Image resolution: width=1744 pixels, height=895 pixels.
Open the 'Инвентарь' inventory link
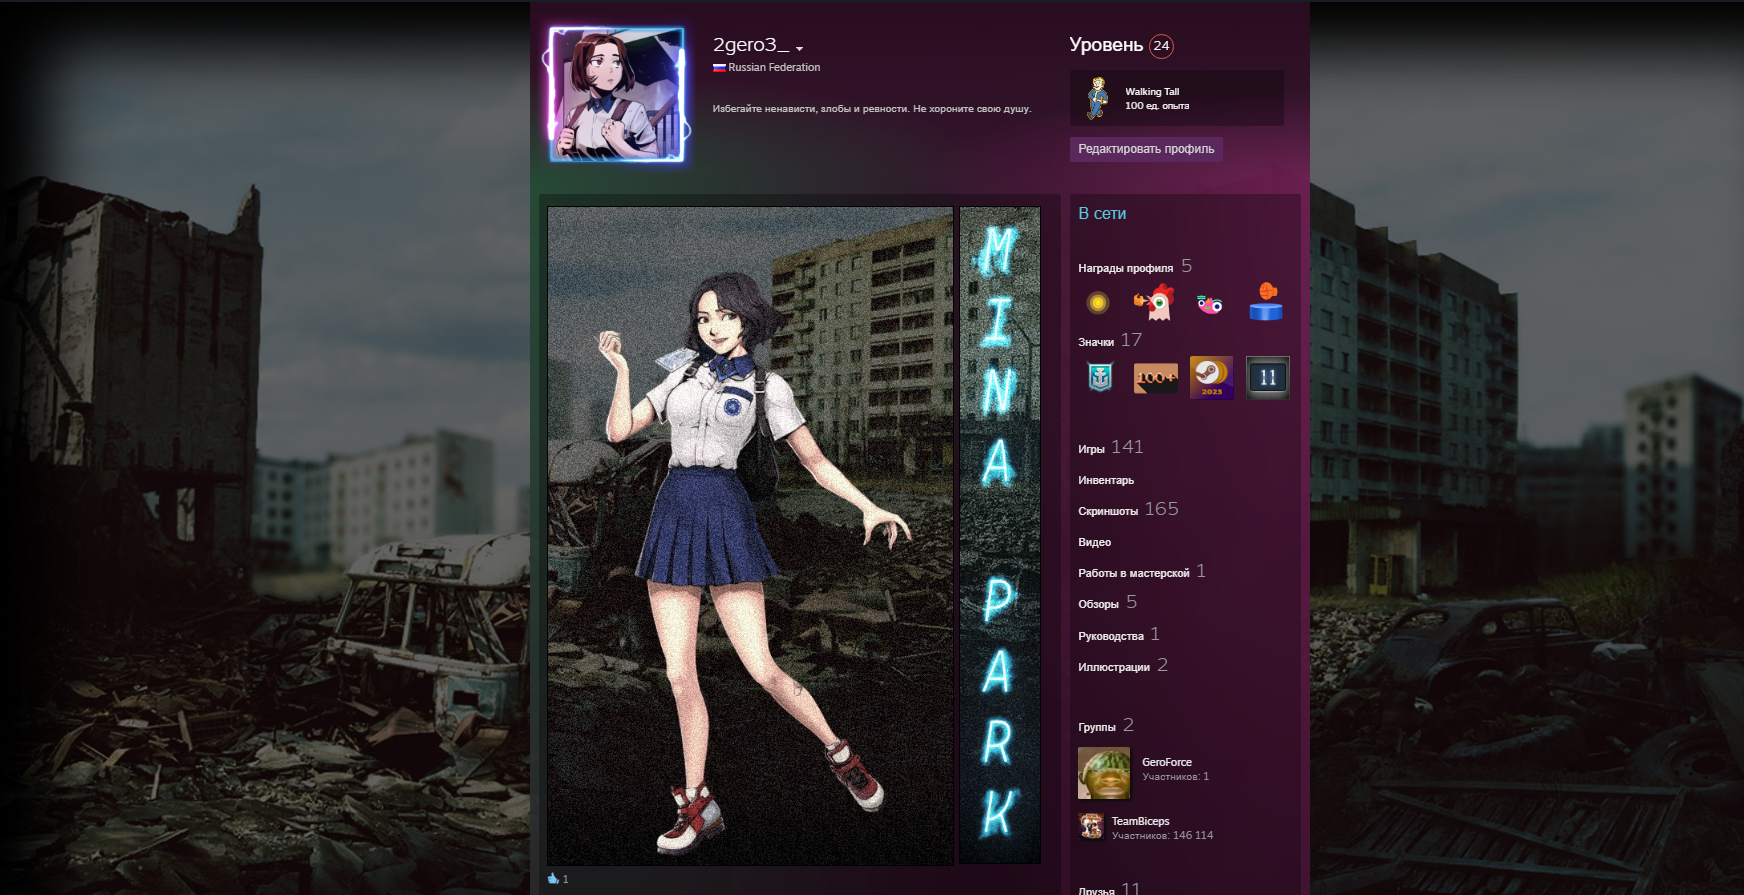[x=1106, y=480]
